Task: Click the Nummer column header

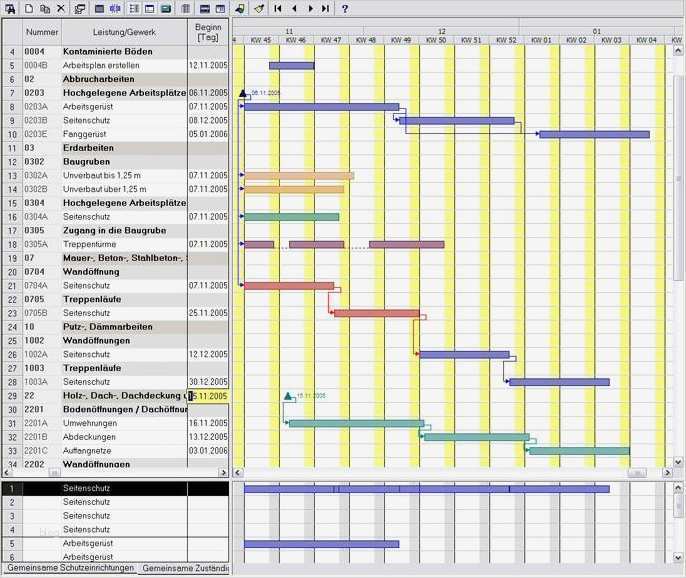Action: [42, 32]
